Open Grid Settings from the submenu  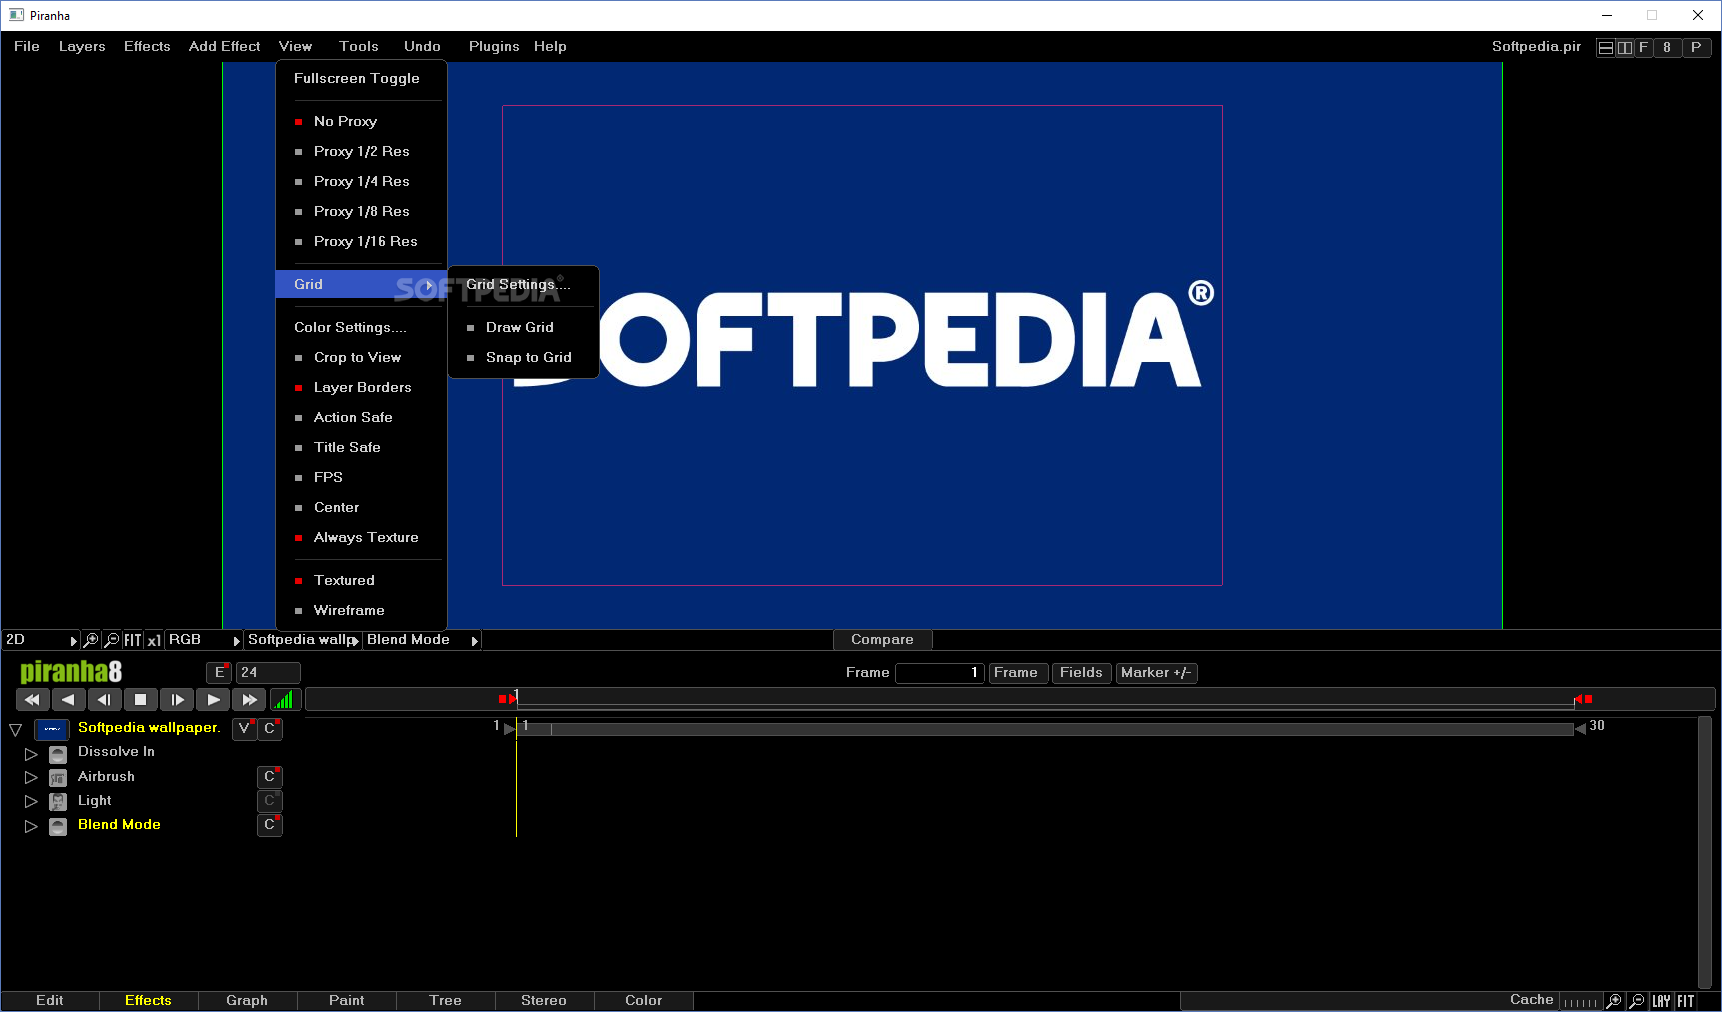pyautogui.click(x=518, y=284)
